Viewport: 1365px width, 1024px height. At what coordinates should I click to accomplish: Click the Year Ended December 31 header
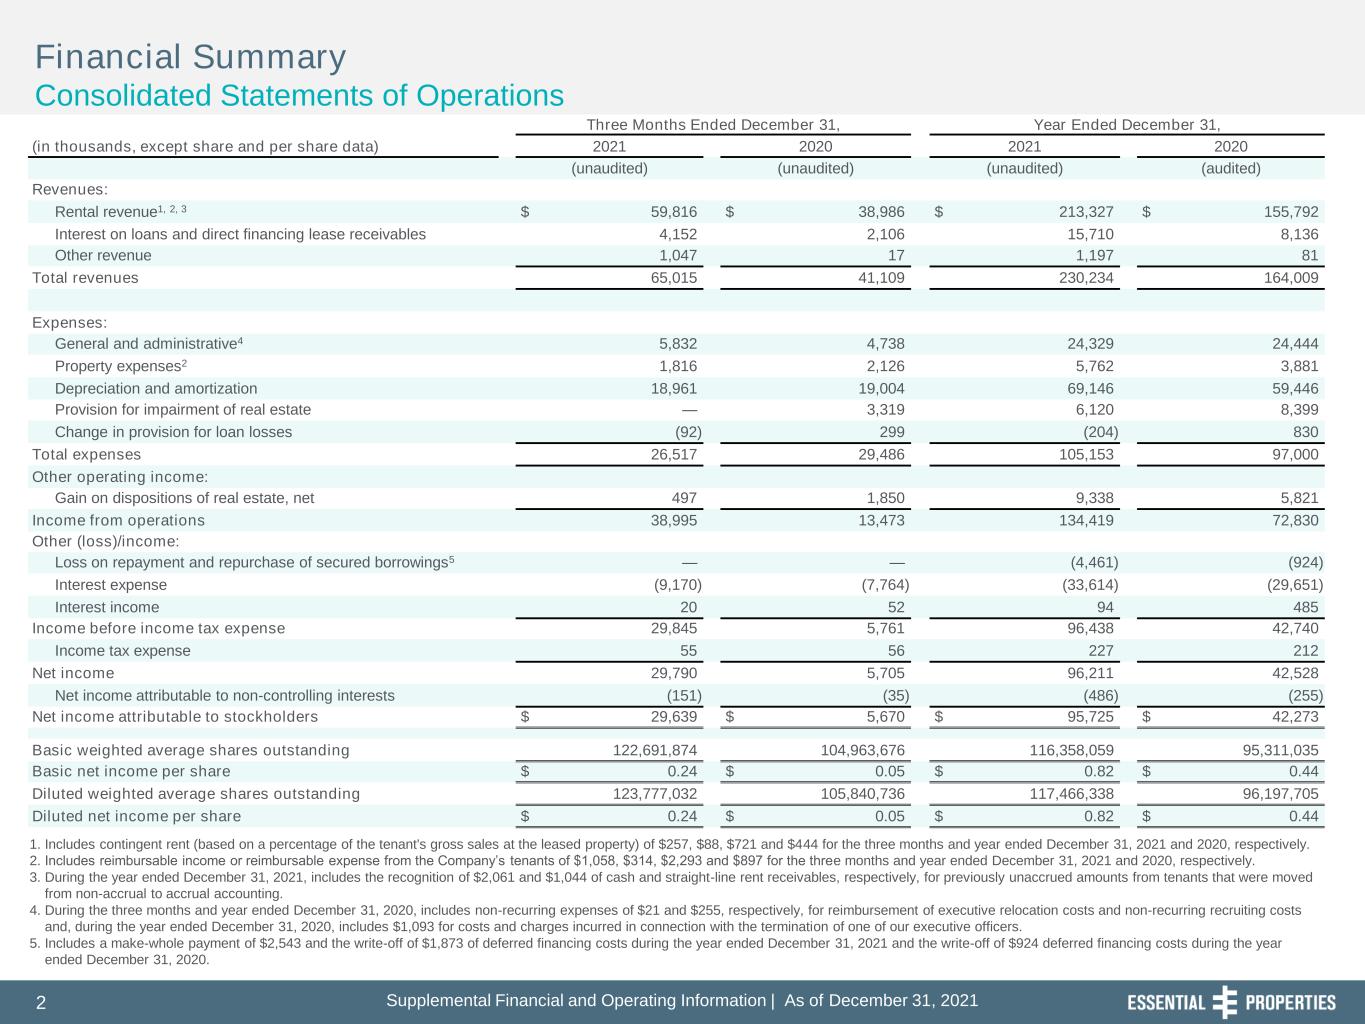click(x=1127, y=125)
